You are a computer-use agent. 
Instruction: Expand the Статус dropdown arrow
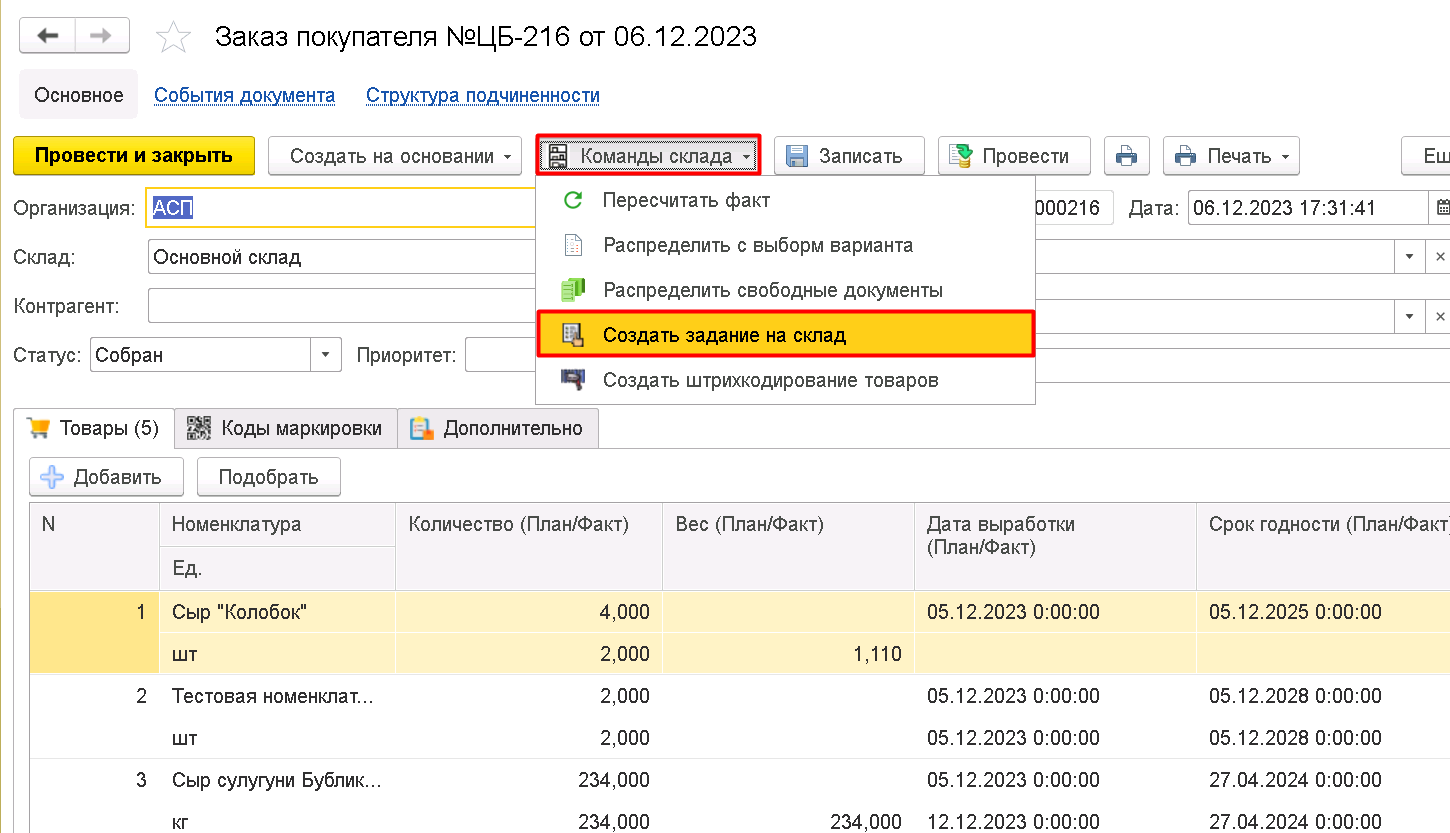pyautogui.click(x=325, y=355)
